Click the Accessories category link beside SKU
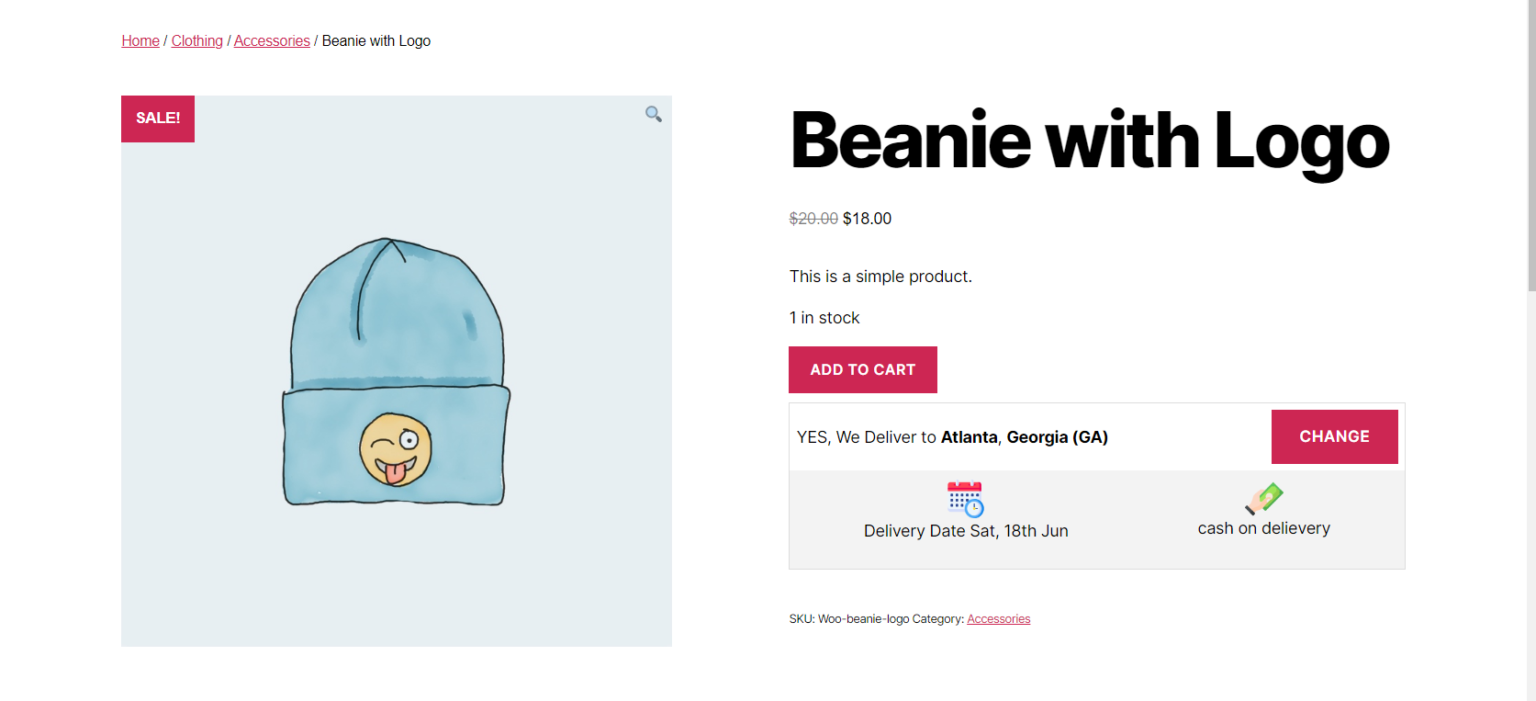The width and height of the screenshot is (1536, 701). [x=998, y=618]
